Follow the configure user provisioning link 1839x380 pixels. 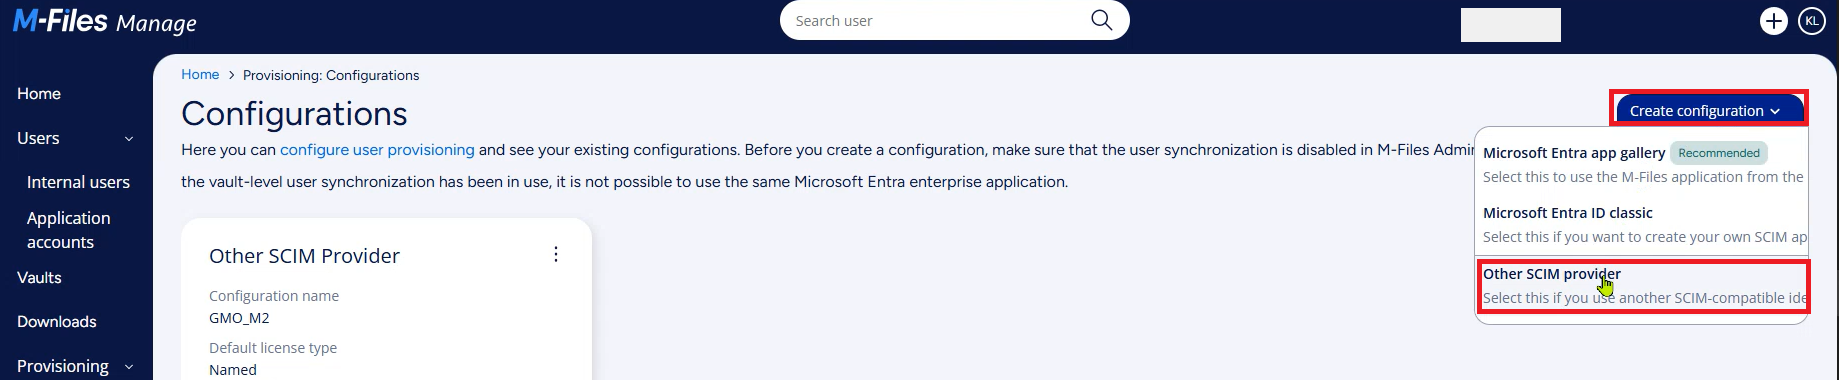click(x=377, y=150)
